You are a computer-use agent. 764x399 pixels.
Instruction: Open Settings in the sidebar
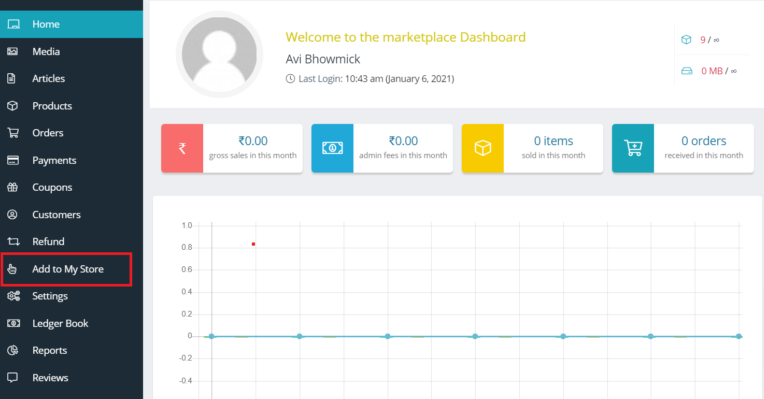[72, 296]
